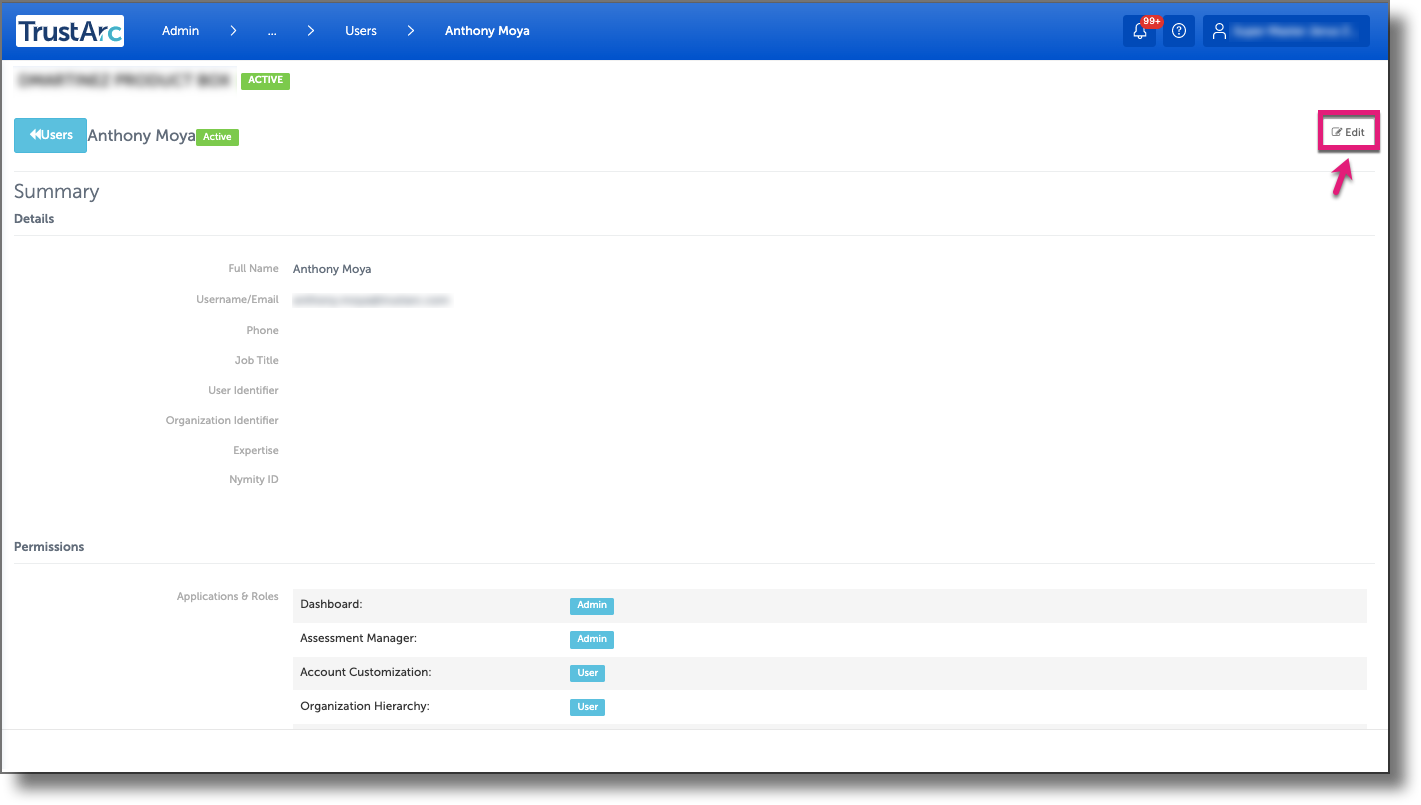Click the Anthony Moya page title

pos(142,136)
